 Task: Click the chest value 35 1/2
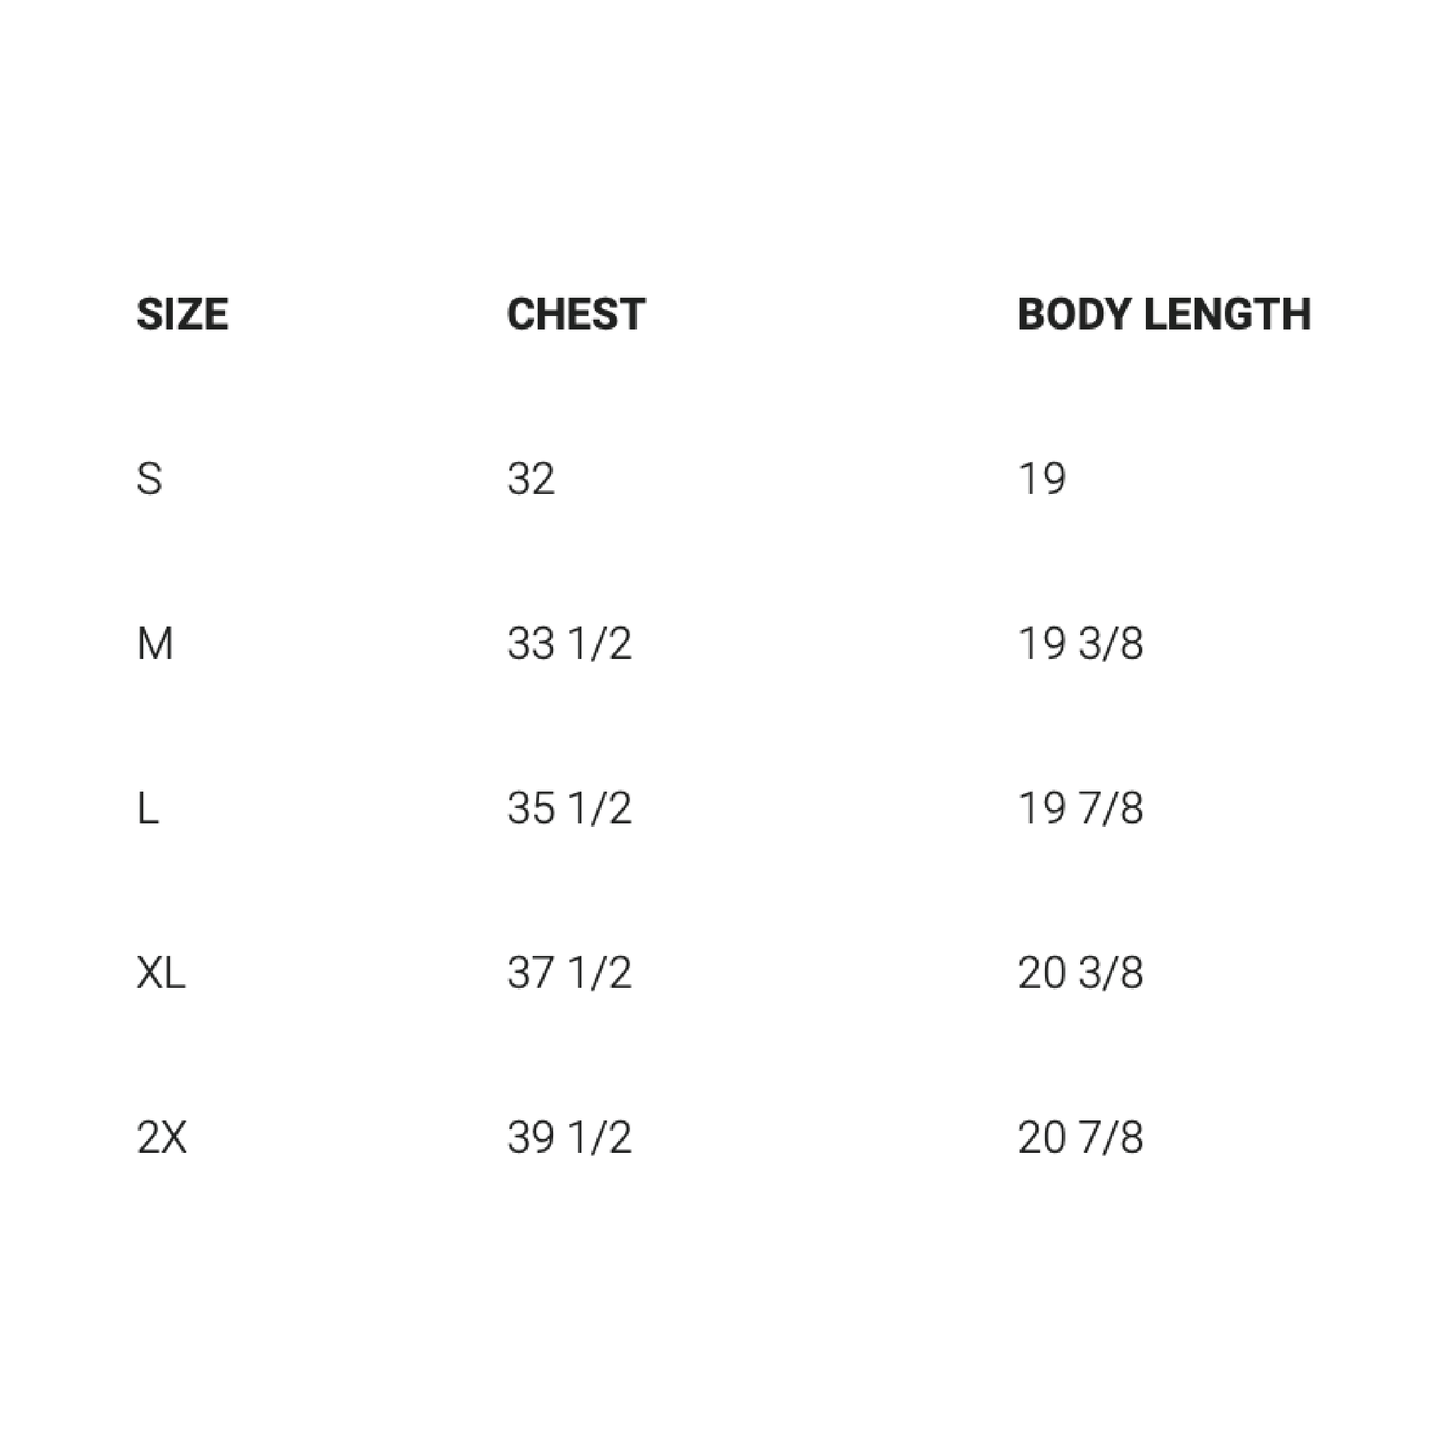[x=569, y=808]
